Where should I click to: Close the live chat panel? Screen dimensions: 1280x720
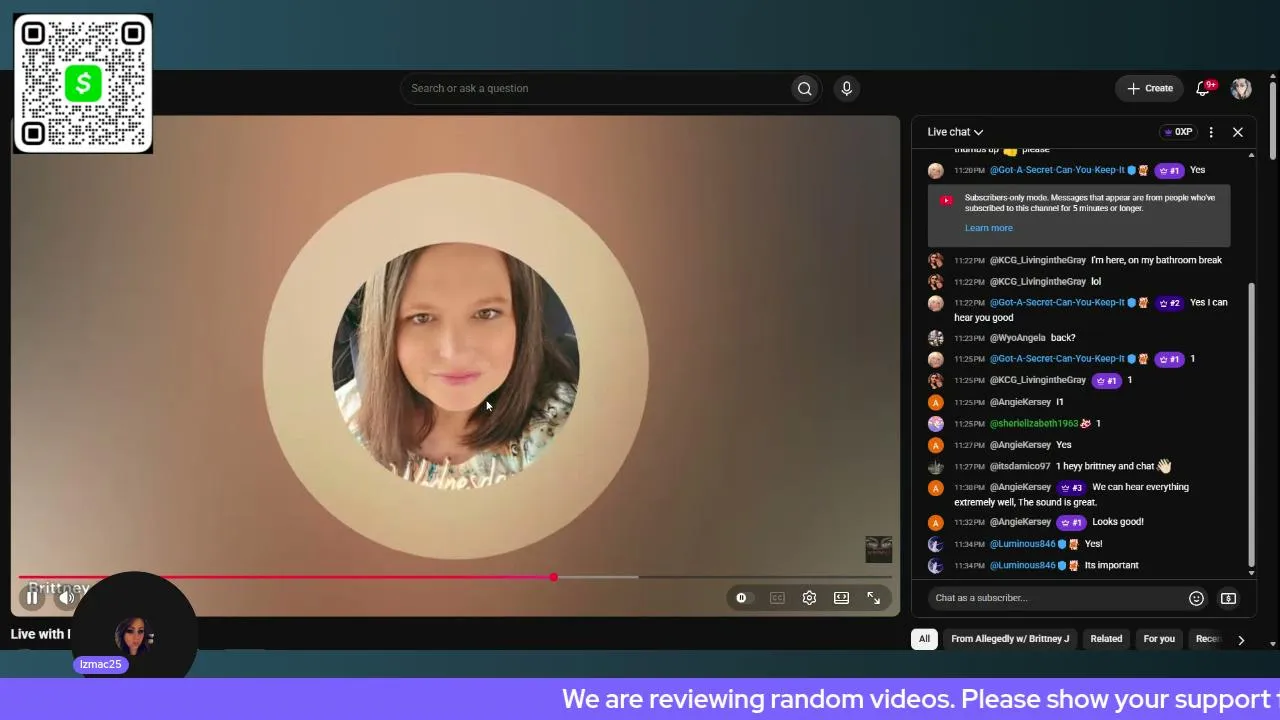1238,132
